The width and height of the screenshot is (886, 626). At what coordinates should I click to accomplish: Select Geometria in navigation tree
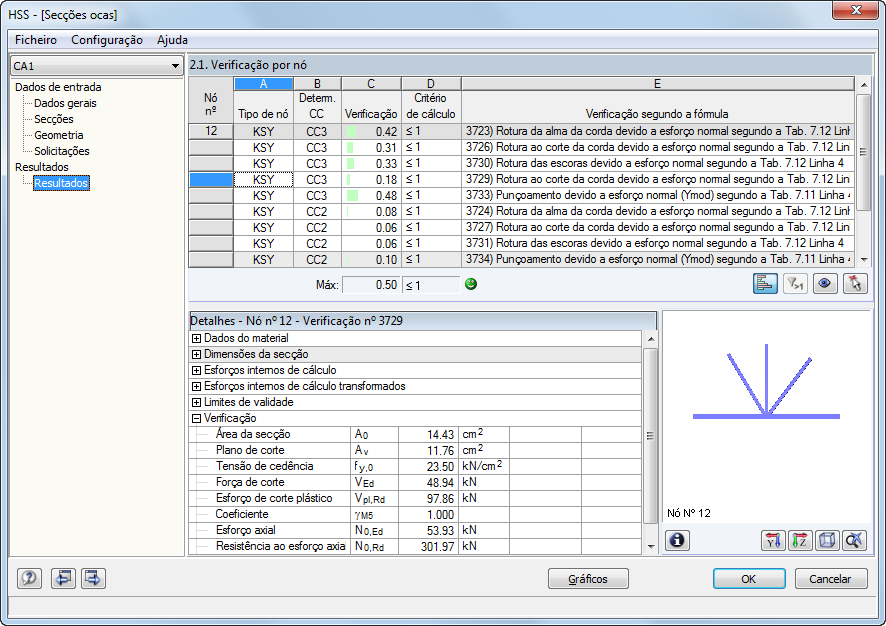[58, 135]
